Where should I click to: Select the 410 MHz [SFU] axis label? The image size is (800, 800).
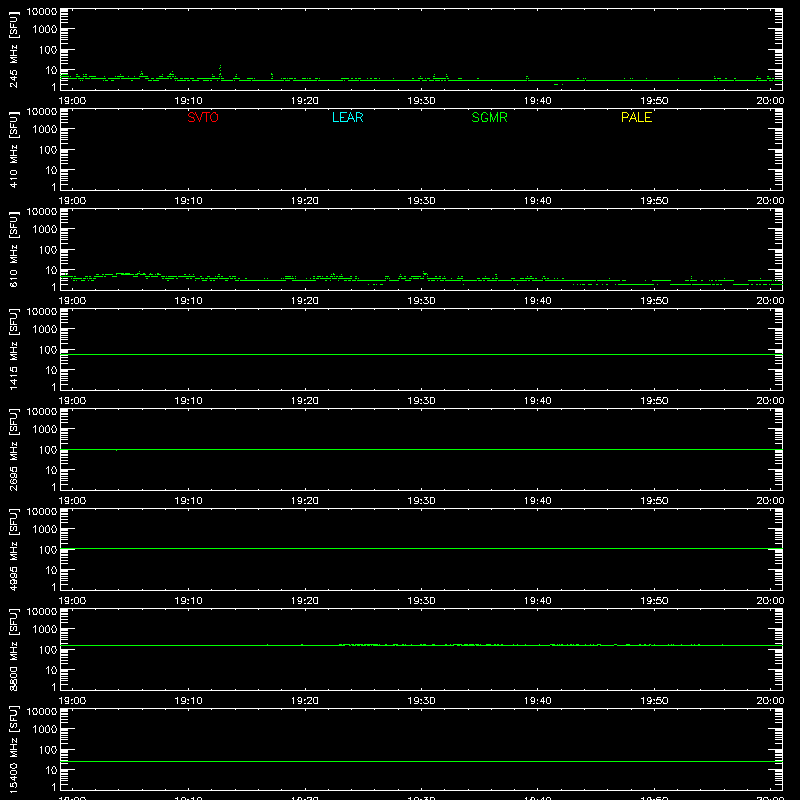pos(14,150)
